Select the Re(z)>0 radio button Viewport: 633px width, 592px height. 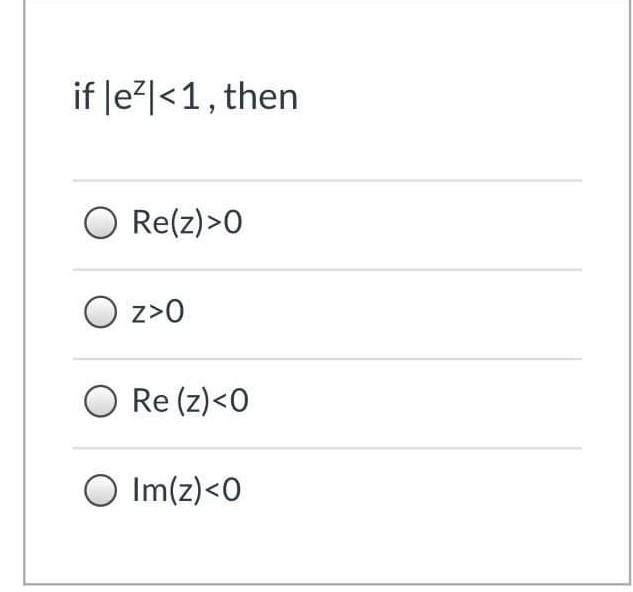point(101,223)
